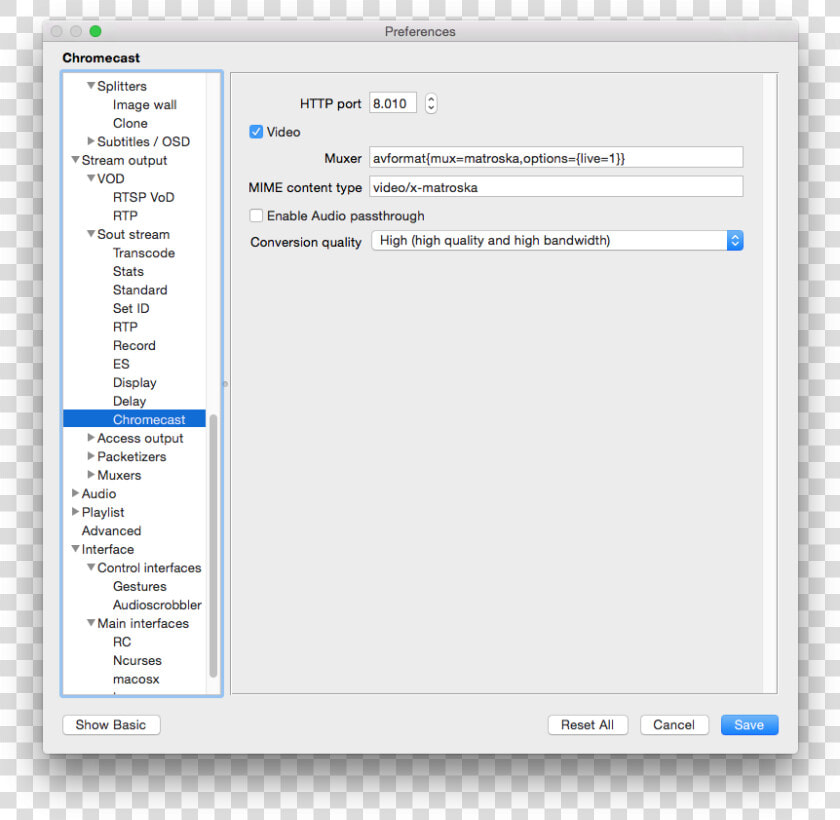The image size is (840, 820).
Task: Focus the HTTP port field
Action: [x=393, y=103]
